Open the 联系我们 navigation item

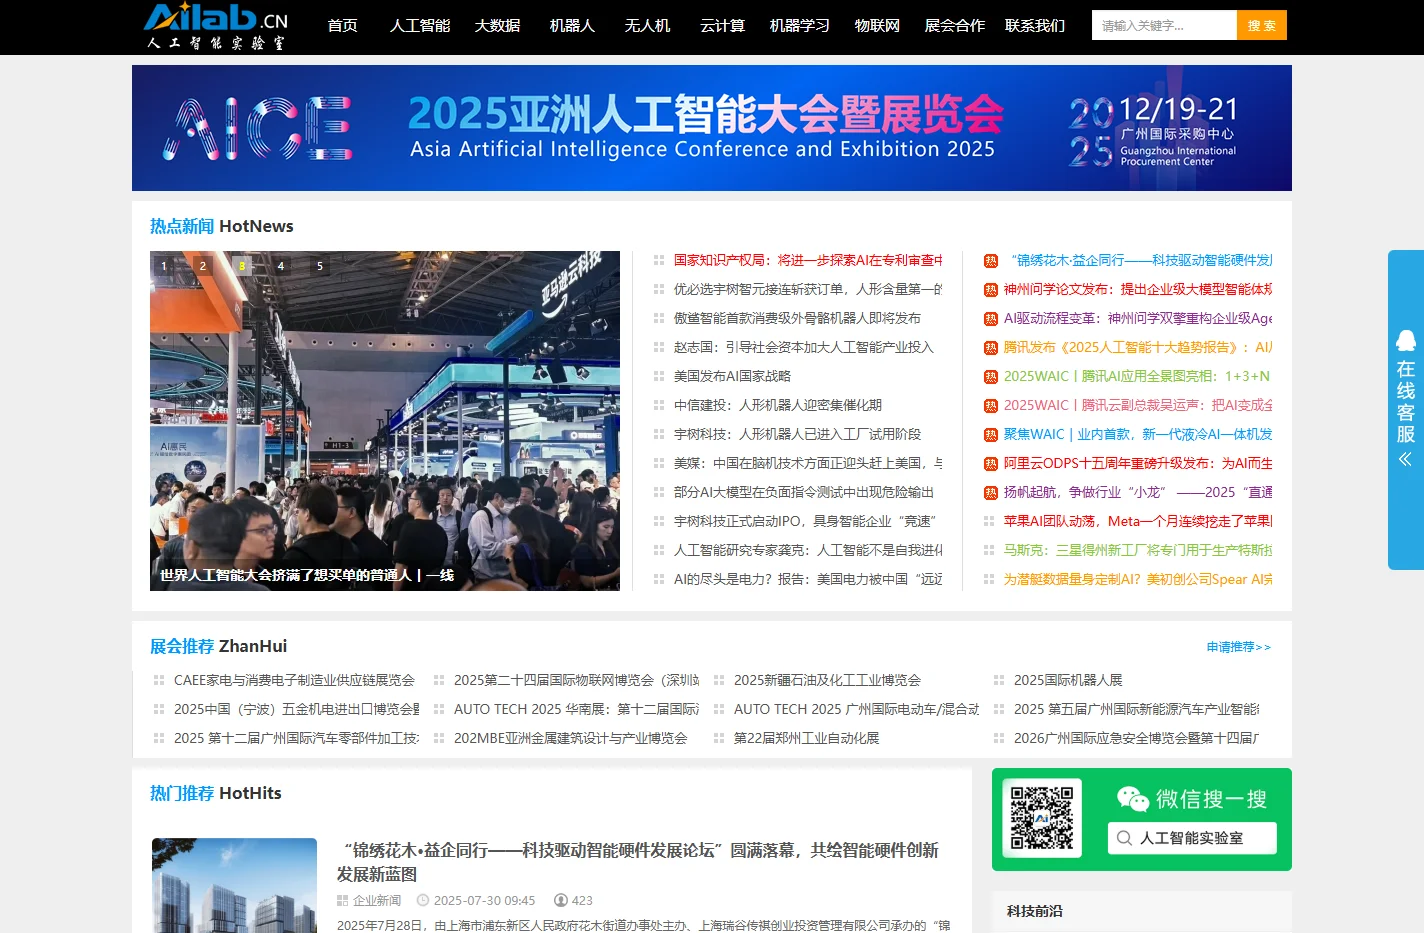(1035, 26)
